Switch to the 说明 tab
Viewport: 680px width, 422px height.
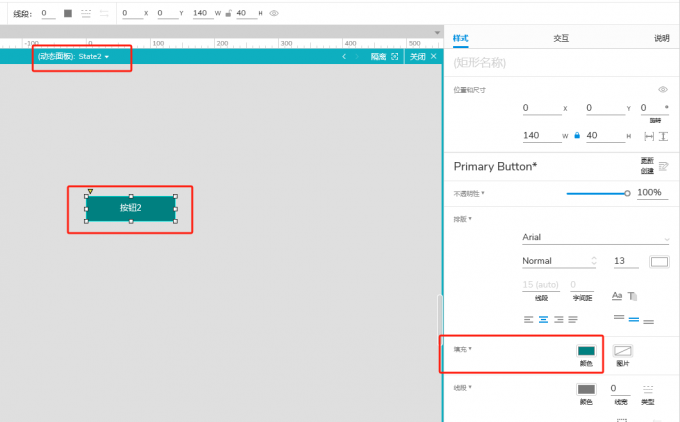pyautogui.click(x=661, y=38)
